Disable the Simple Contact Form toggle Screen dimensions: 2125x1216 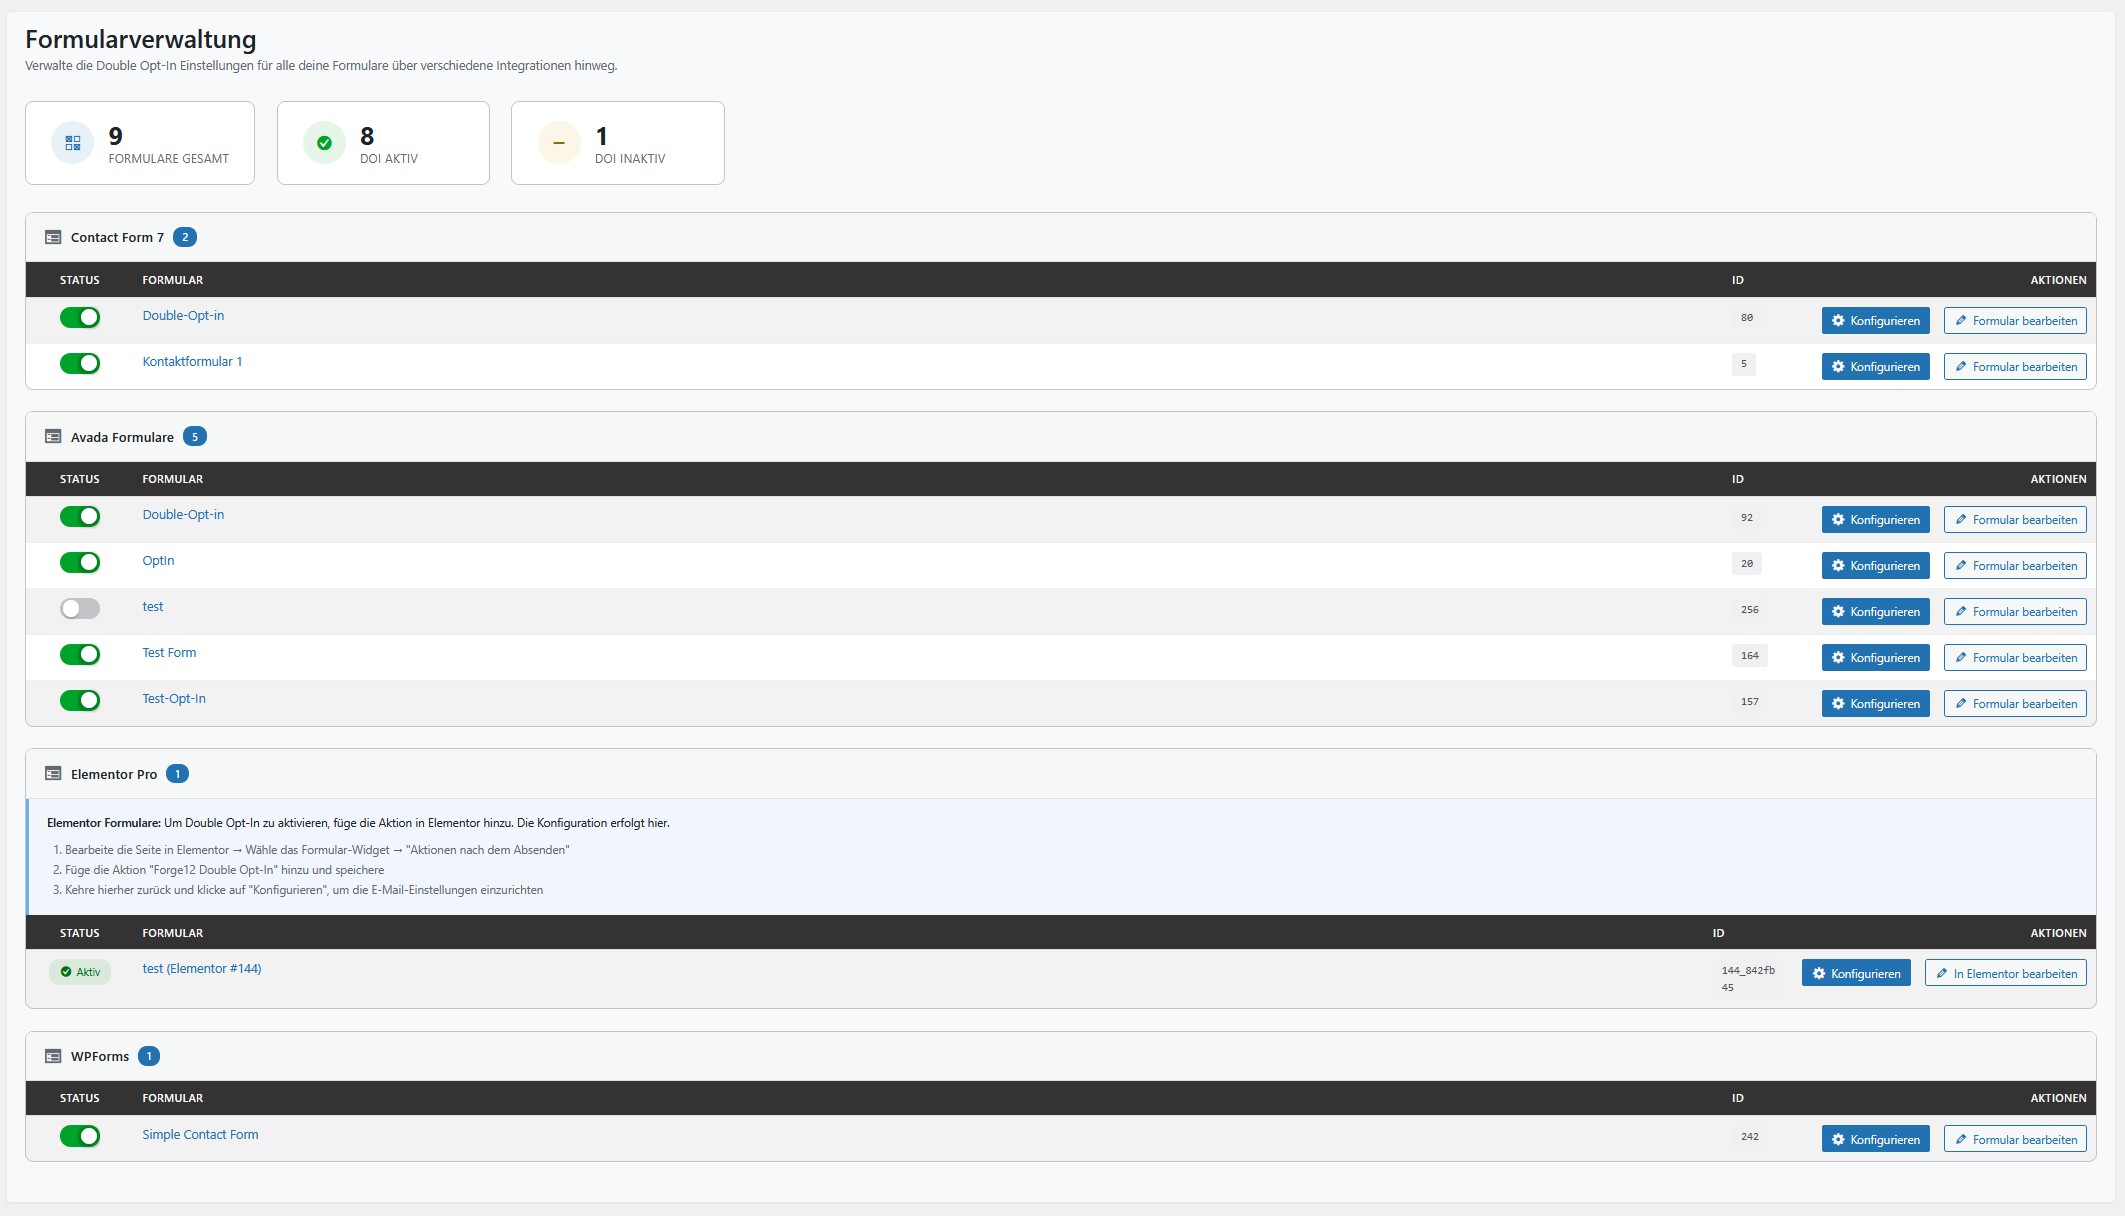80,1136
